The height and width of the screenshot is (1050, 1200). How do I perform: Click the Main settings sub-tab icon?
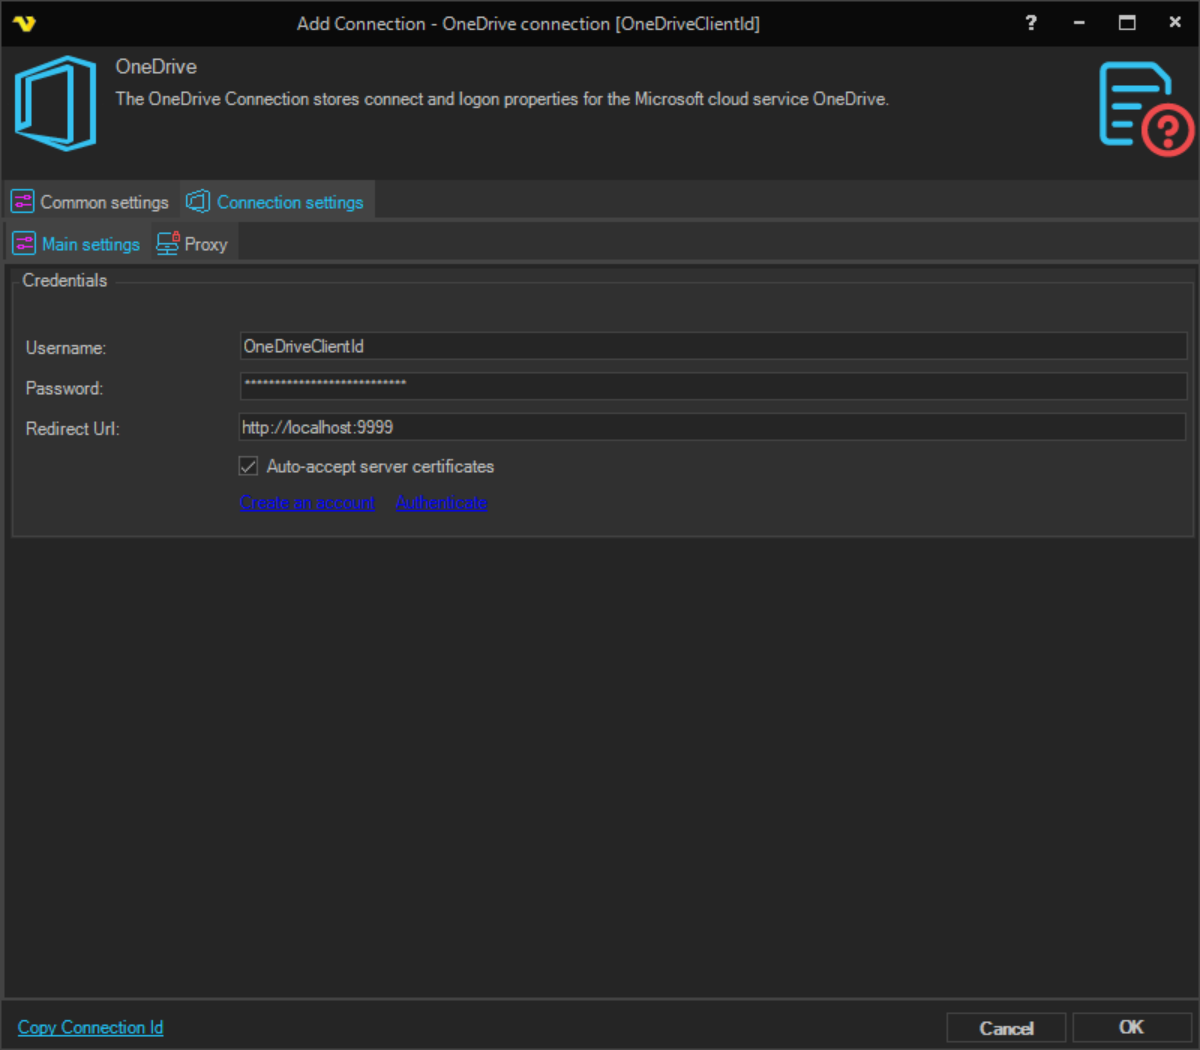coord(24,244)
